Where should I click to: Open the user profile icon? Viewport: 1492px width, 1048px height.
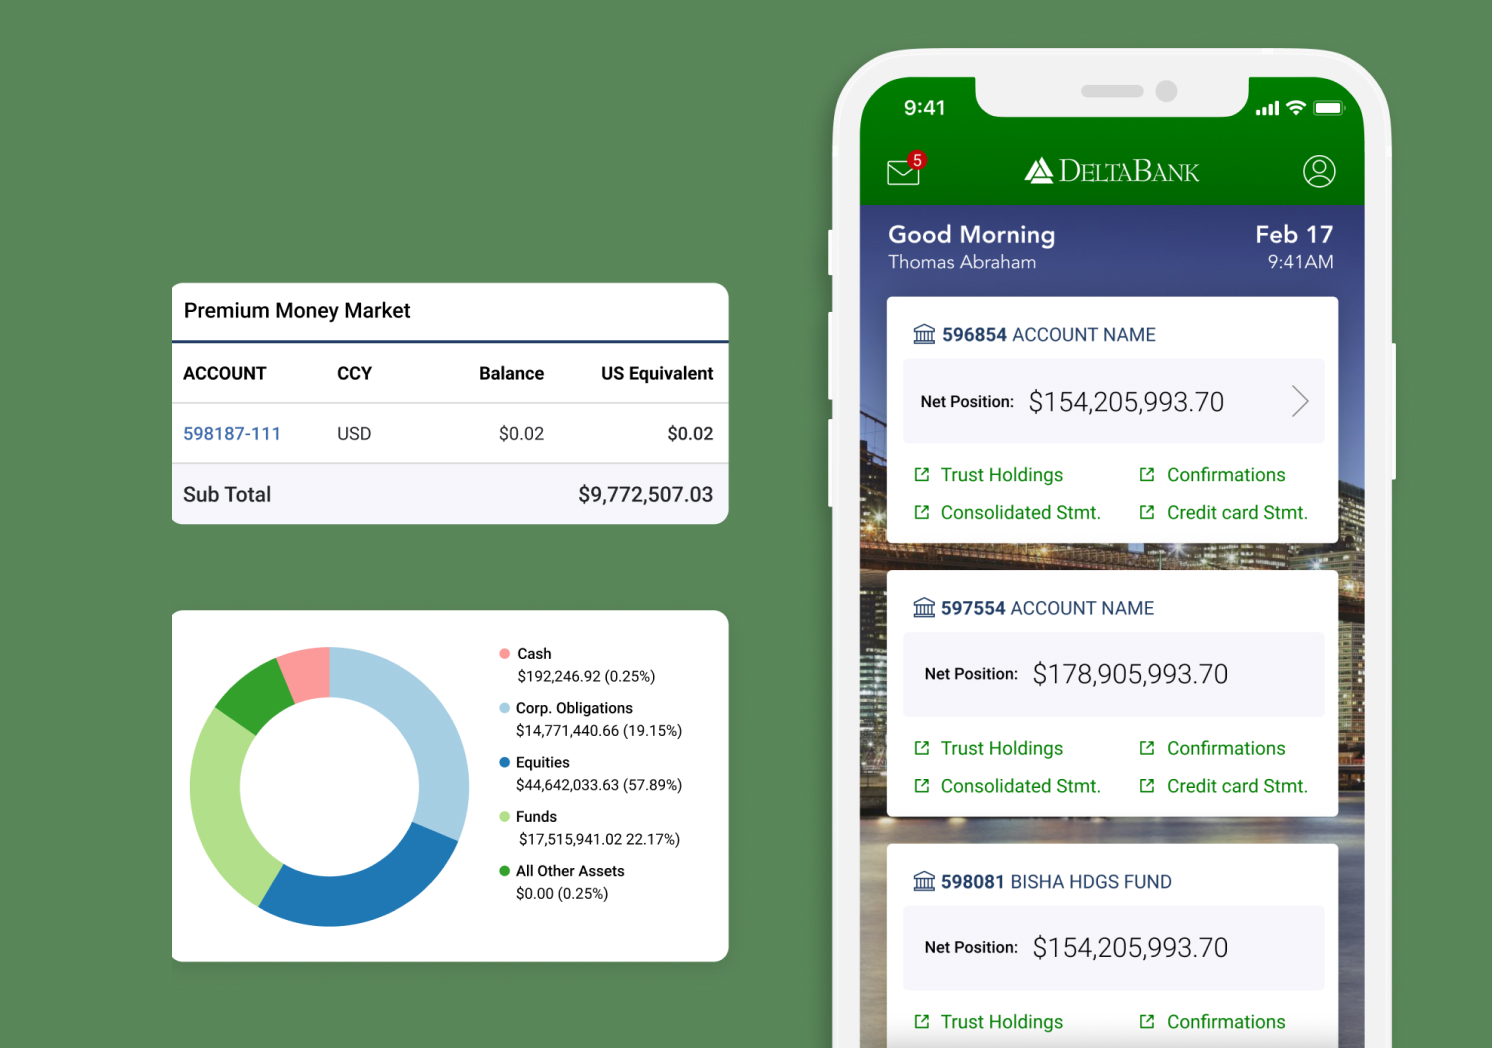click(1319, 171)
